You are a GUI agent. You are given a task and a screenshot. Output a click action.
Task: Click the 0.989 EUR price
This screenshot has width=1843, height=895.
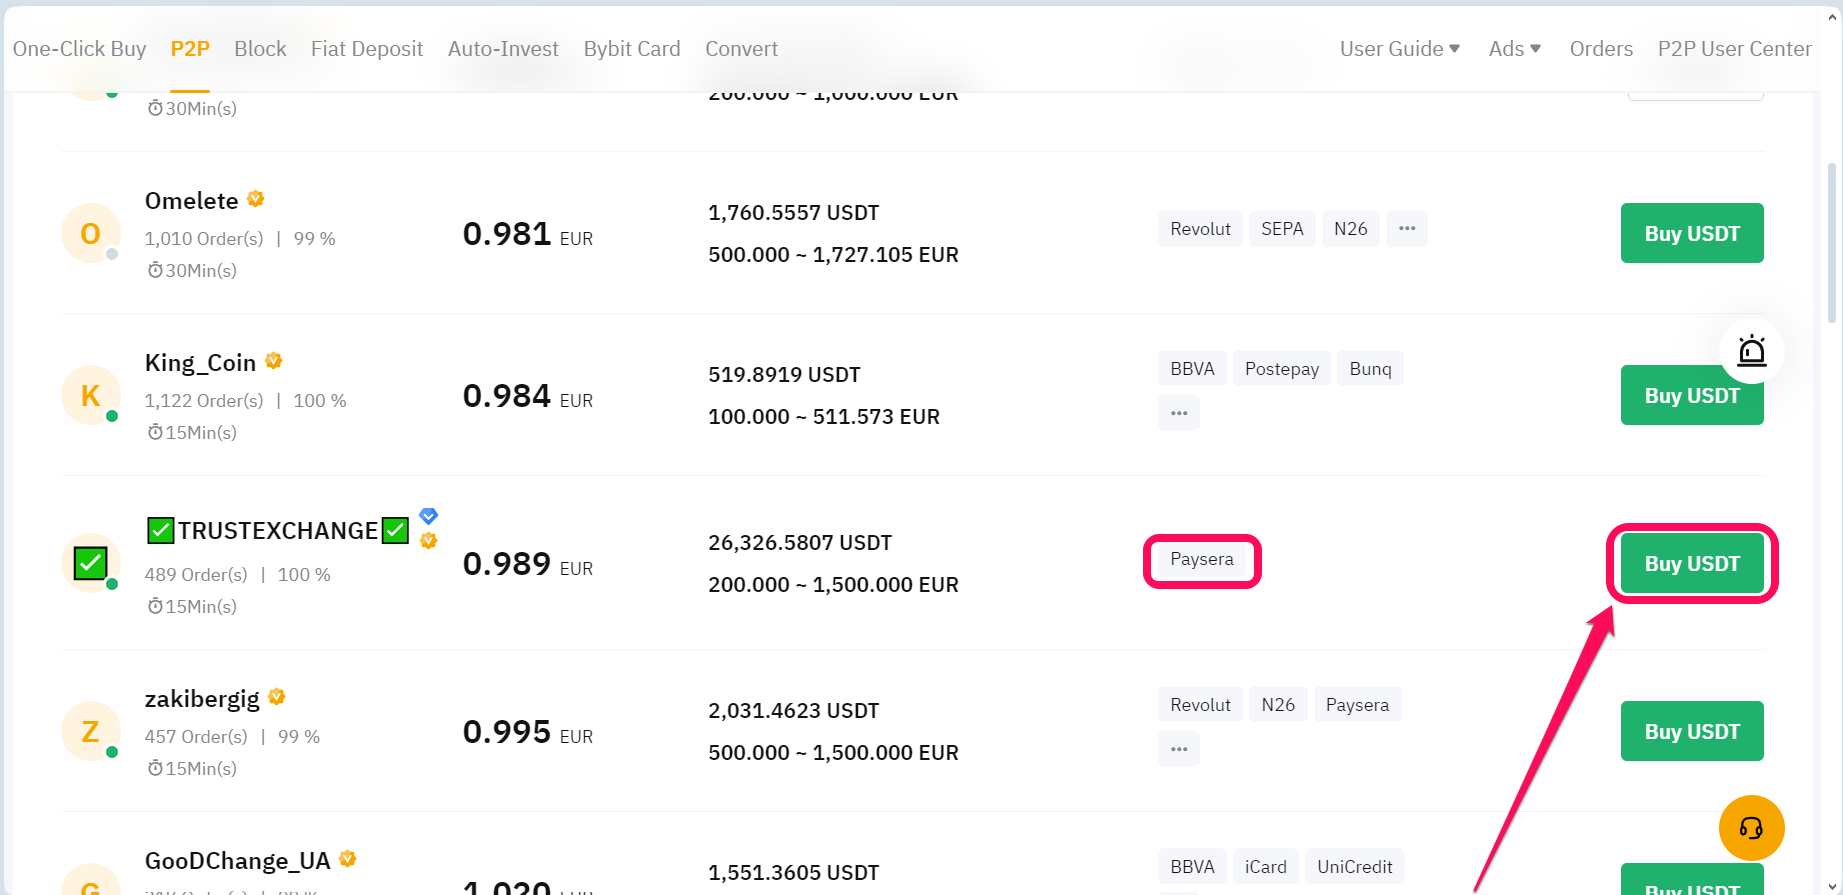pos(528,564)
